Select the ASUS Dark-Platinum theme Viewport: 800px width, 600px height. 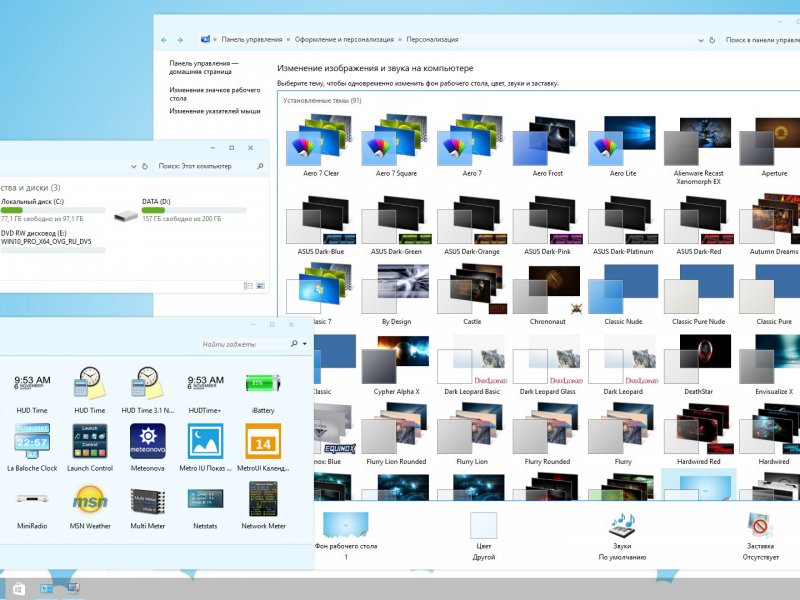click(x=622, y=224)
